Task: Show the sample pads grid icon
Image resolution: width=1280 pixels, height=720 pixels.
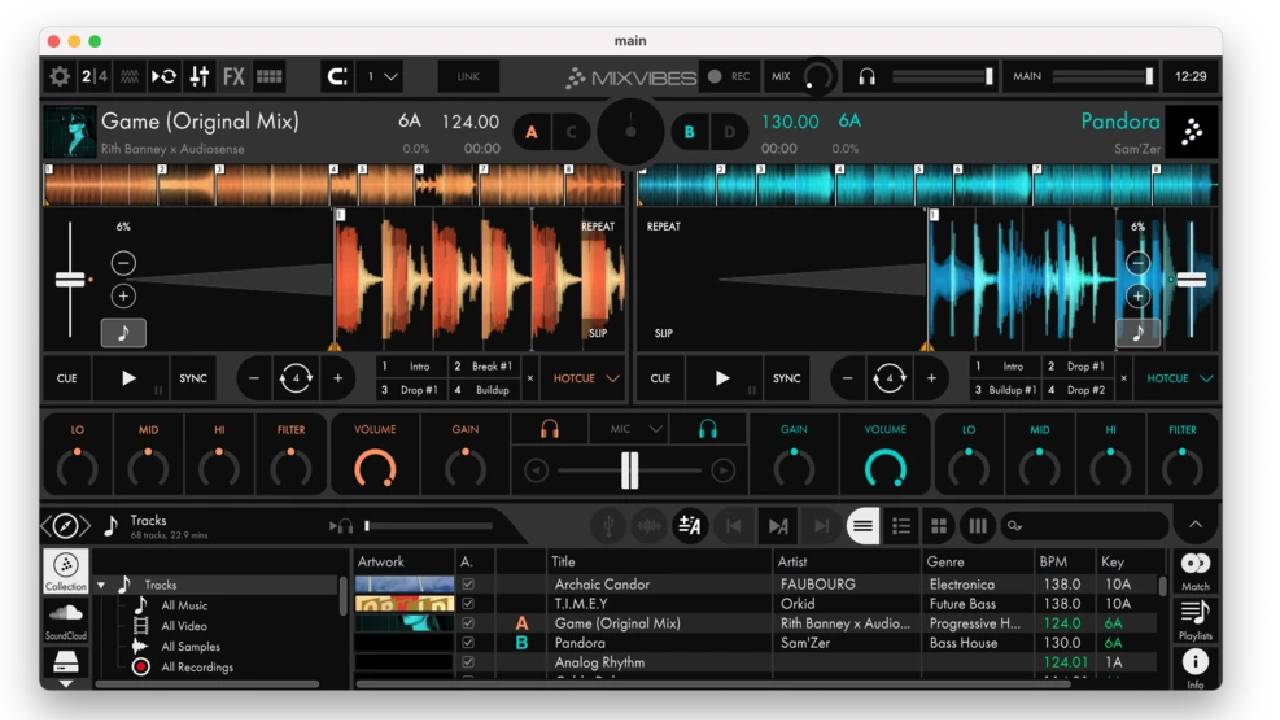Action: [x=269, y=76]
